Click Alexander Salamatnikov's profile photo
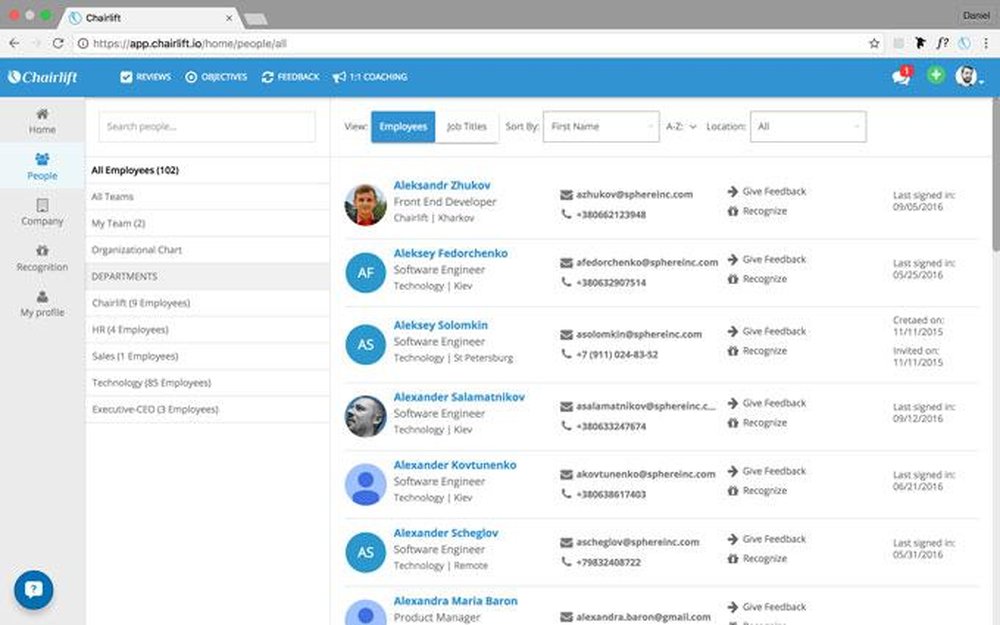The width and height of the screenshot is (1000, 625). tap(365, 416)
